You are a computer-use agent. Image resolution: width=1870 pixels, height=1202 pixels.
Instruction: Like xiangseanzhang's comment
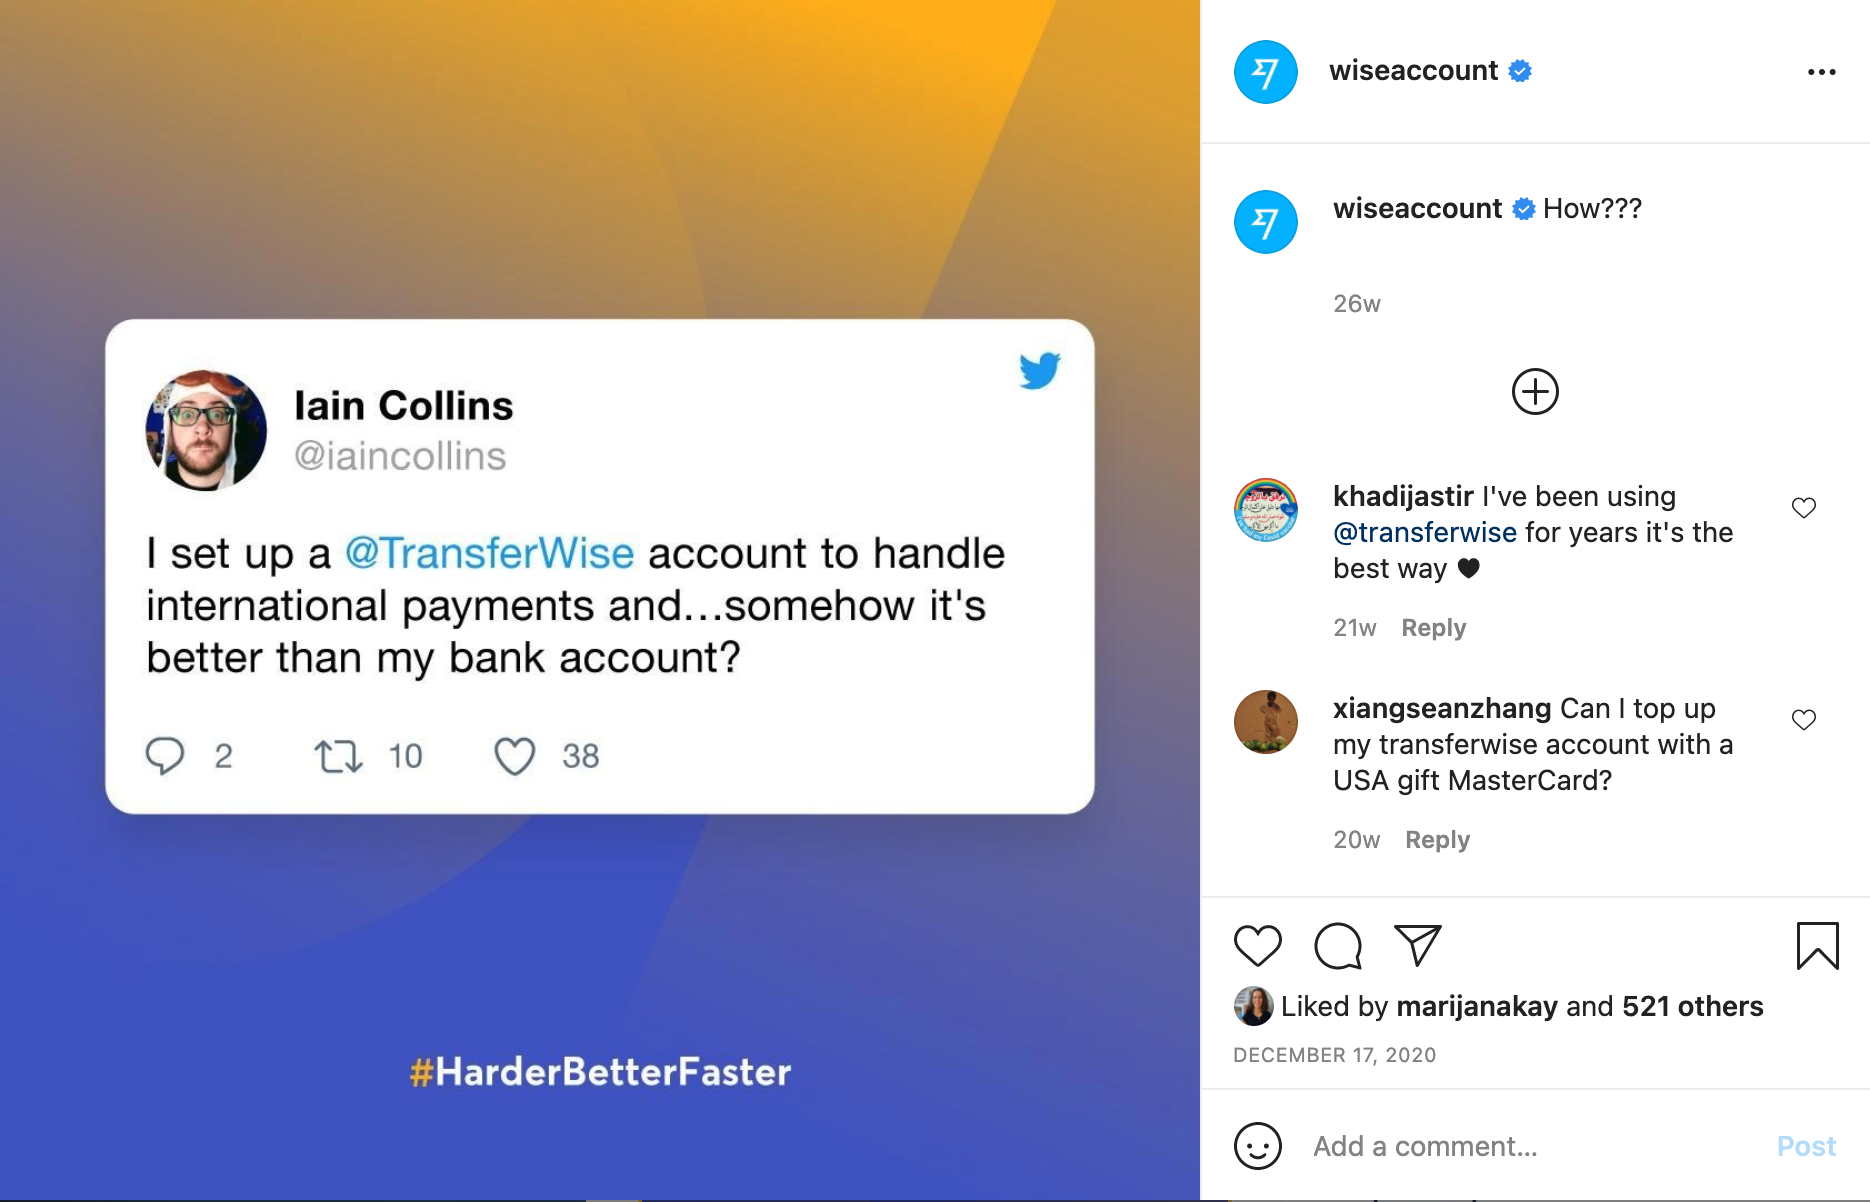1803,720
